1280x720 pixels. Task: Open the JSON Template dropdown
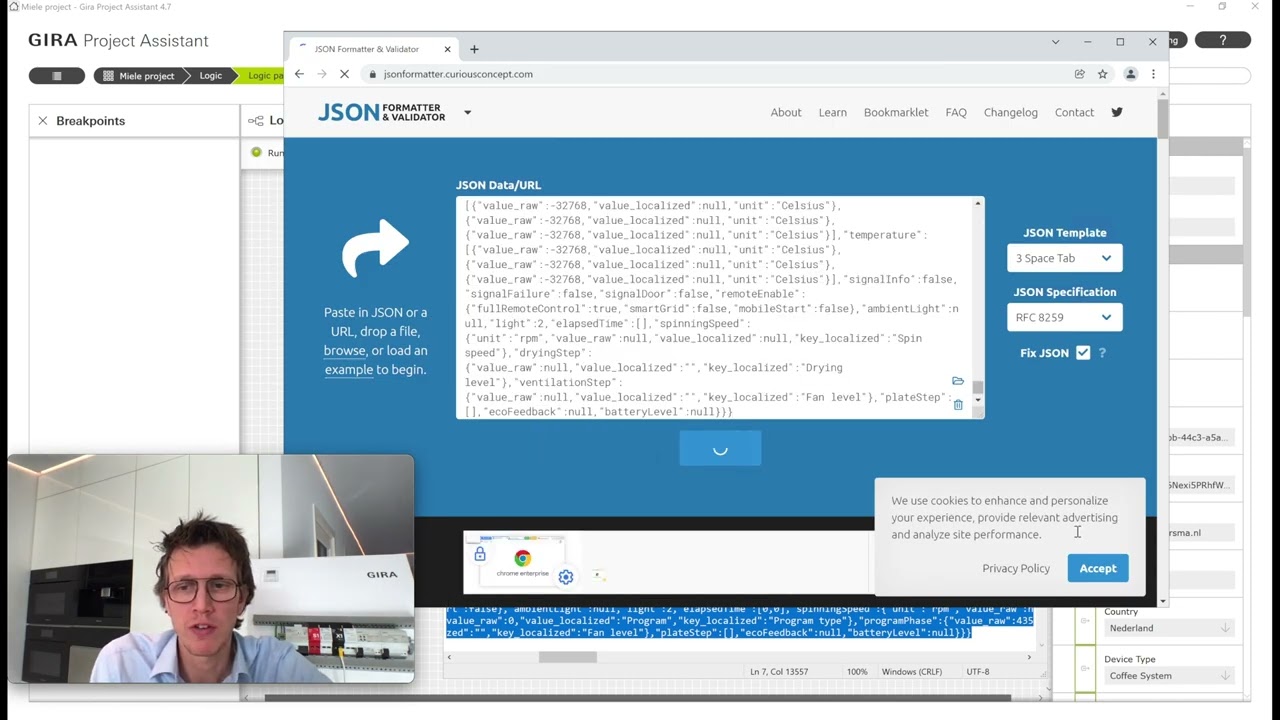tap(1064, 258)
